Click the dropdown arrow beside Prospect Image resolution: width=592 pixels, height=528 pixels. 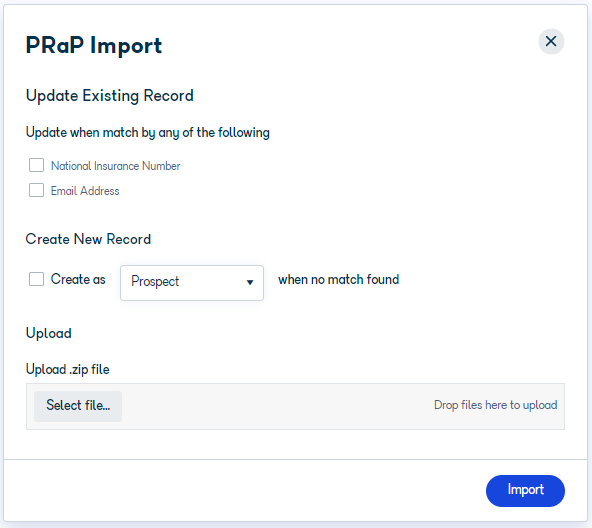250,283
